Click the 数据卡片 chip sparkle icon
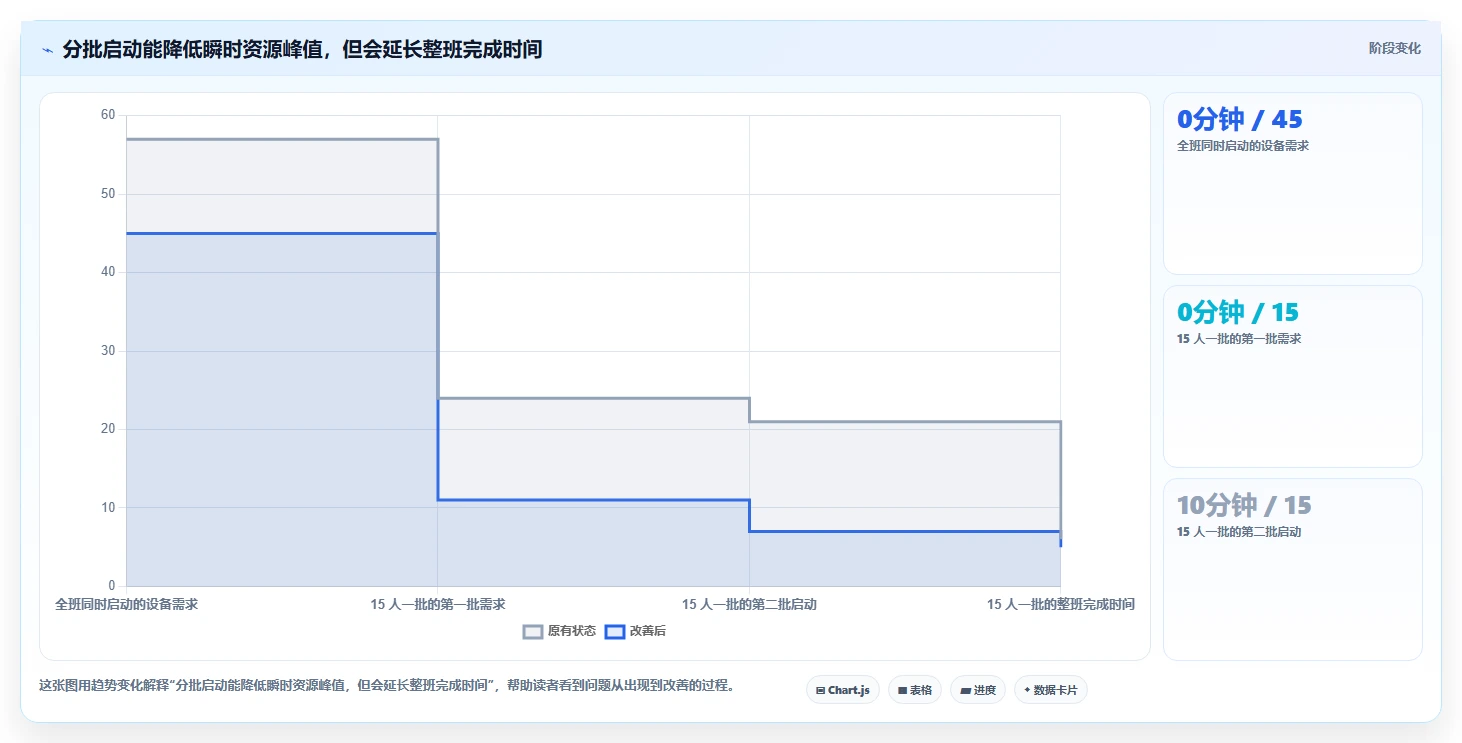The width and height of the screenshot is (1462, 743). point(1027,690)
